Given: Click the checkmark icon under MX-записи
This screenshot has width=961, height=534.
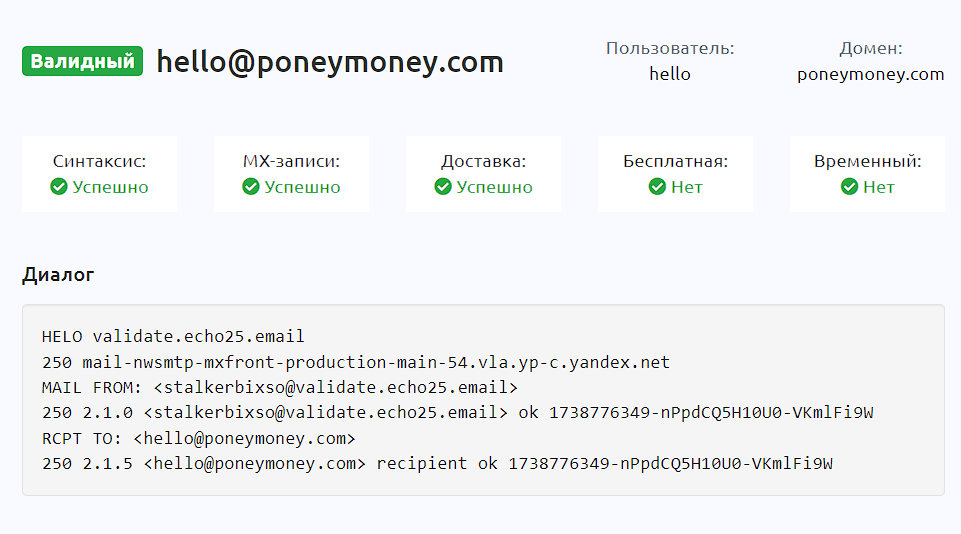Looking at the screenshot, I should [251, 187].
